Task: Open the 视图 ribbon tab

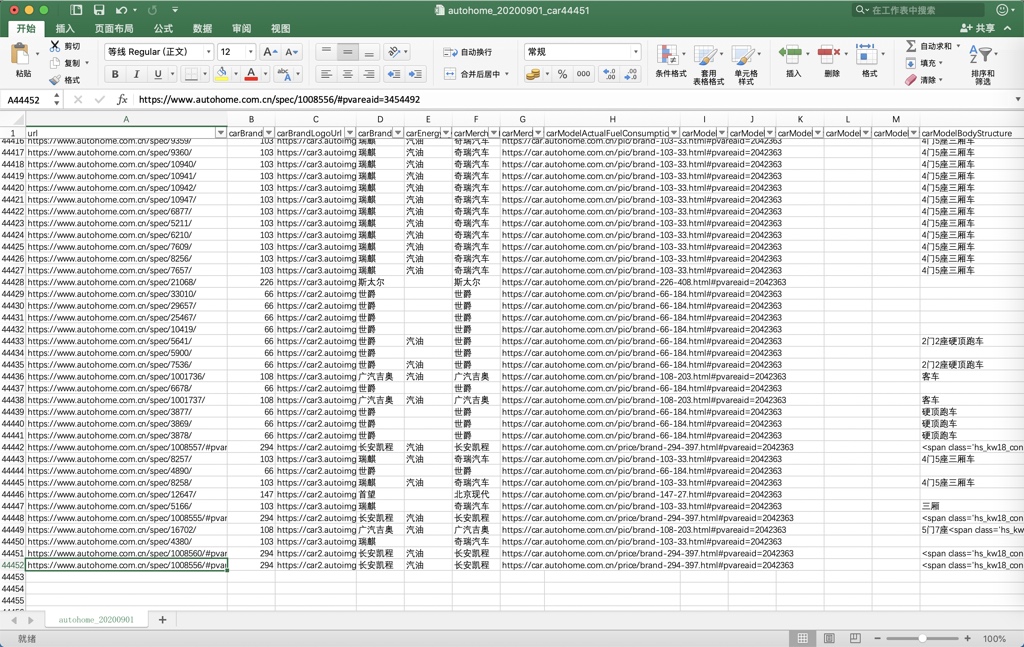Action: pos(281,29)
